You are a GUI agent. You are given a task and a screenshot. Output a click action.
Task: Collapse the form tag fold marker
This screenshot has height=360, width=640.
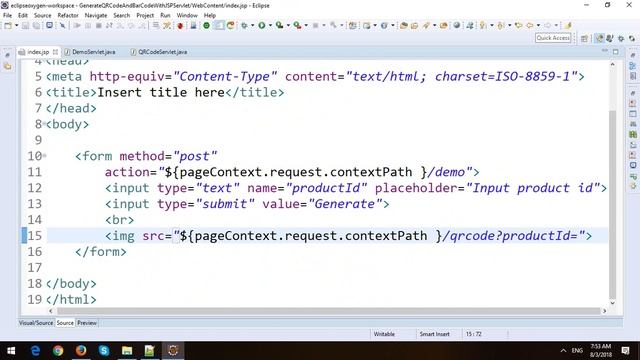point(44,155)
